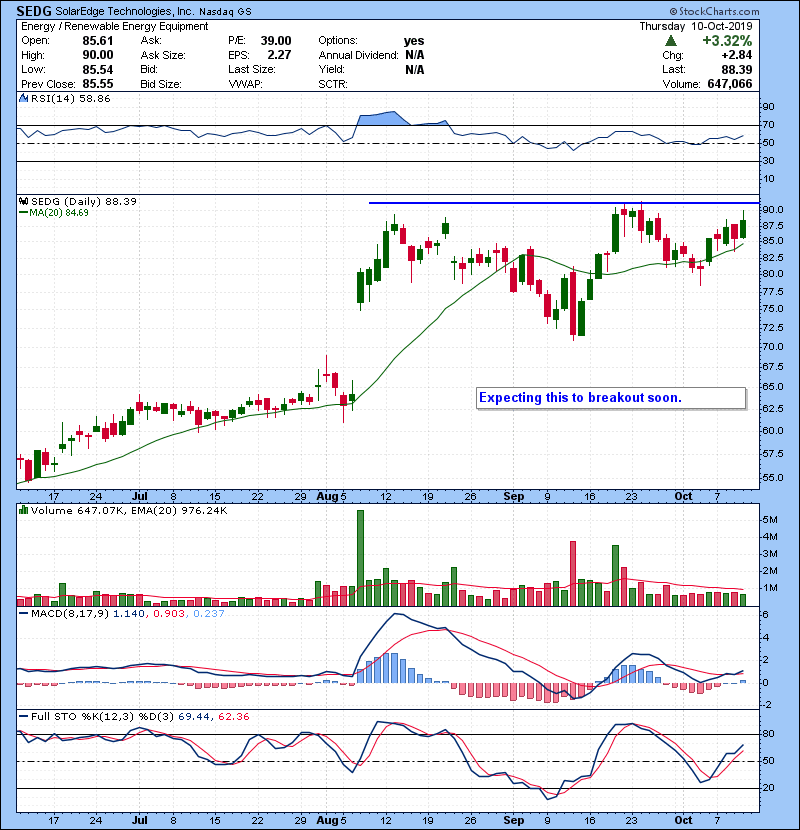Click the Thursday 10-Oct-2019 date

tap(696, 26)
